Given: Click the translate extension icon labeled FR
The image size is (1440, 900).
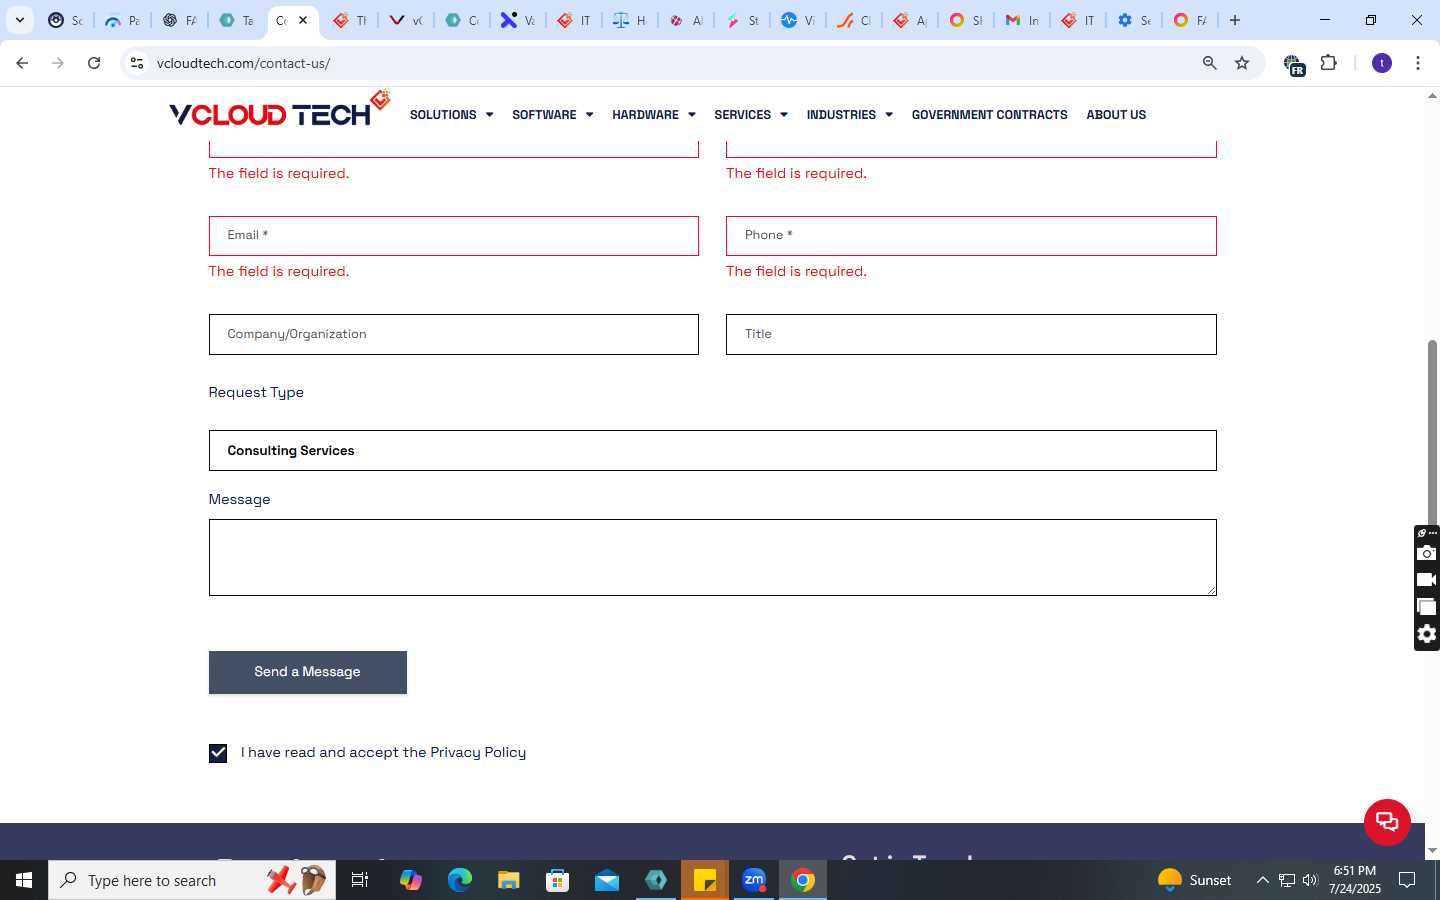Looking at the screenshot, I should tap(1293, 65).
